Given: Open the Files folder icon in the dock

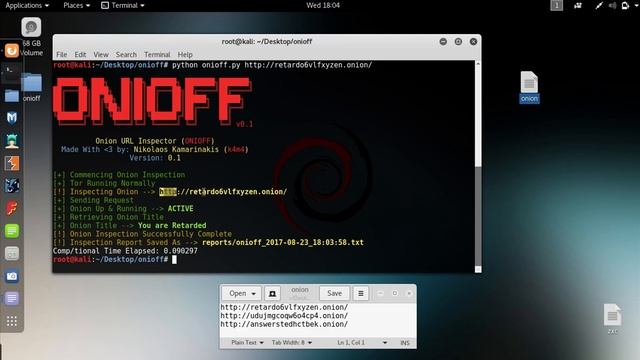Looking at the screenshot, I should [x=12, y=96].
